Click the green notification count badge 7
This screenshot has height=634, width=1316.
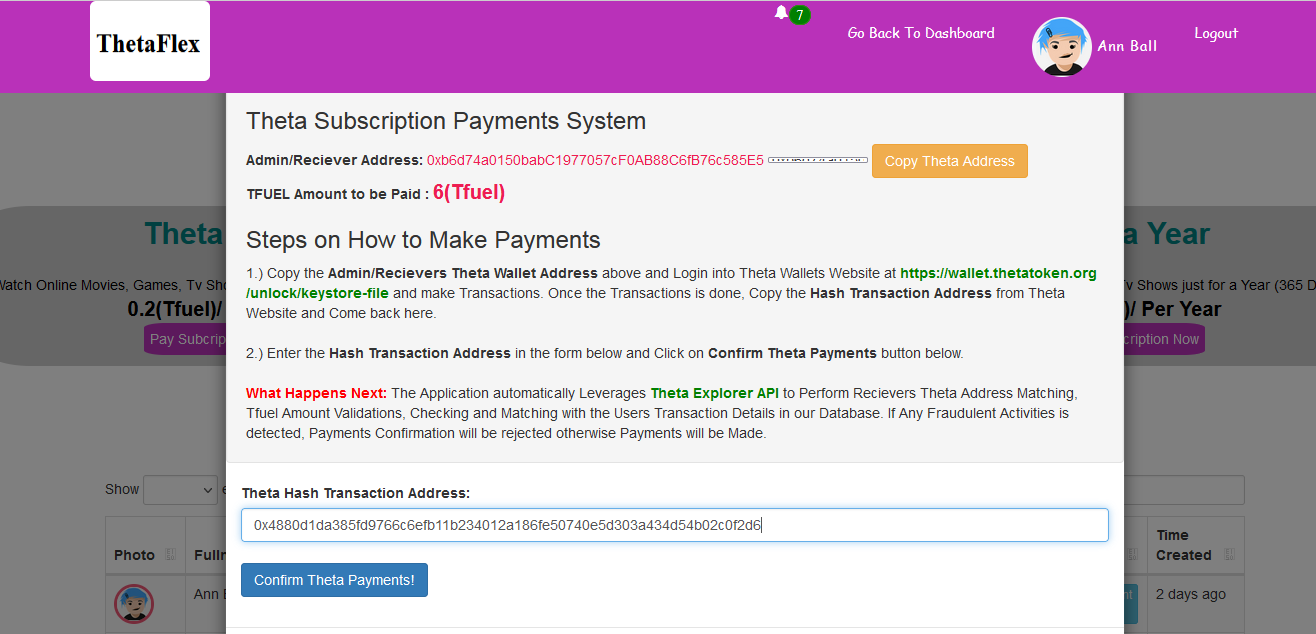[x=799, y=15]
